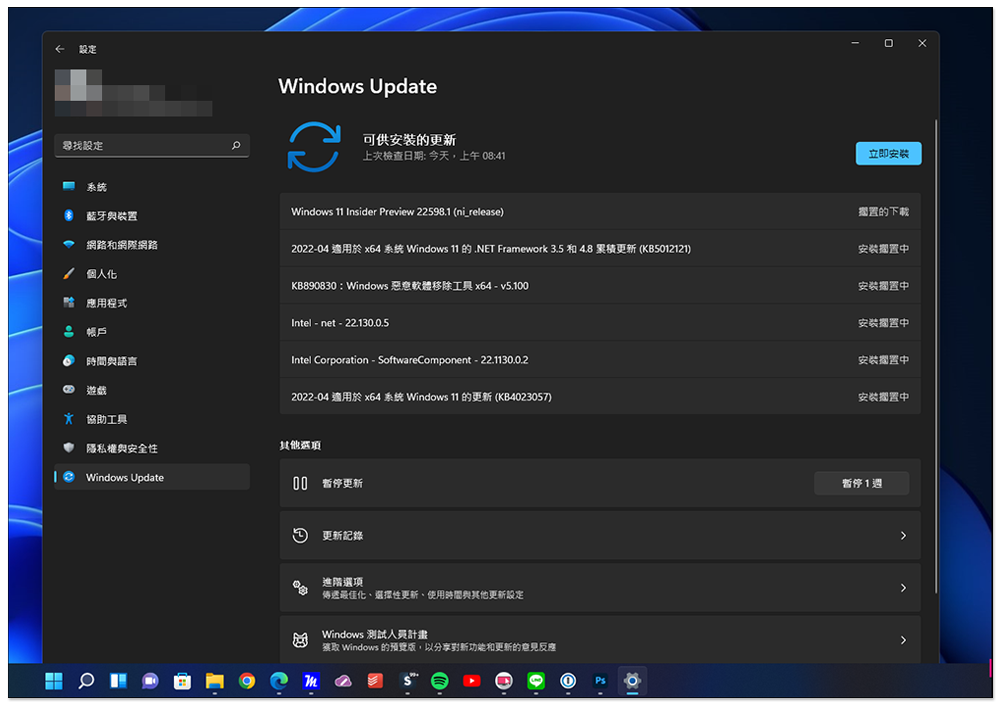Select Windows Update in the sidebar

click(x=152, y=477)
